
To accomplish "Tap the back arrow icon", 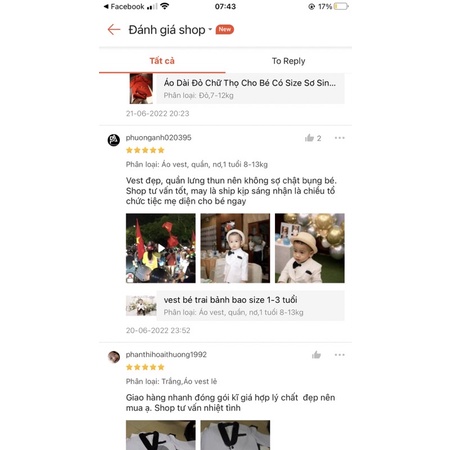I will pyautogui.click(x=114, y=30).
